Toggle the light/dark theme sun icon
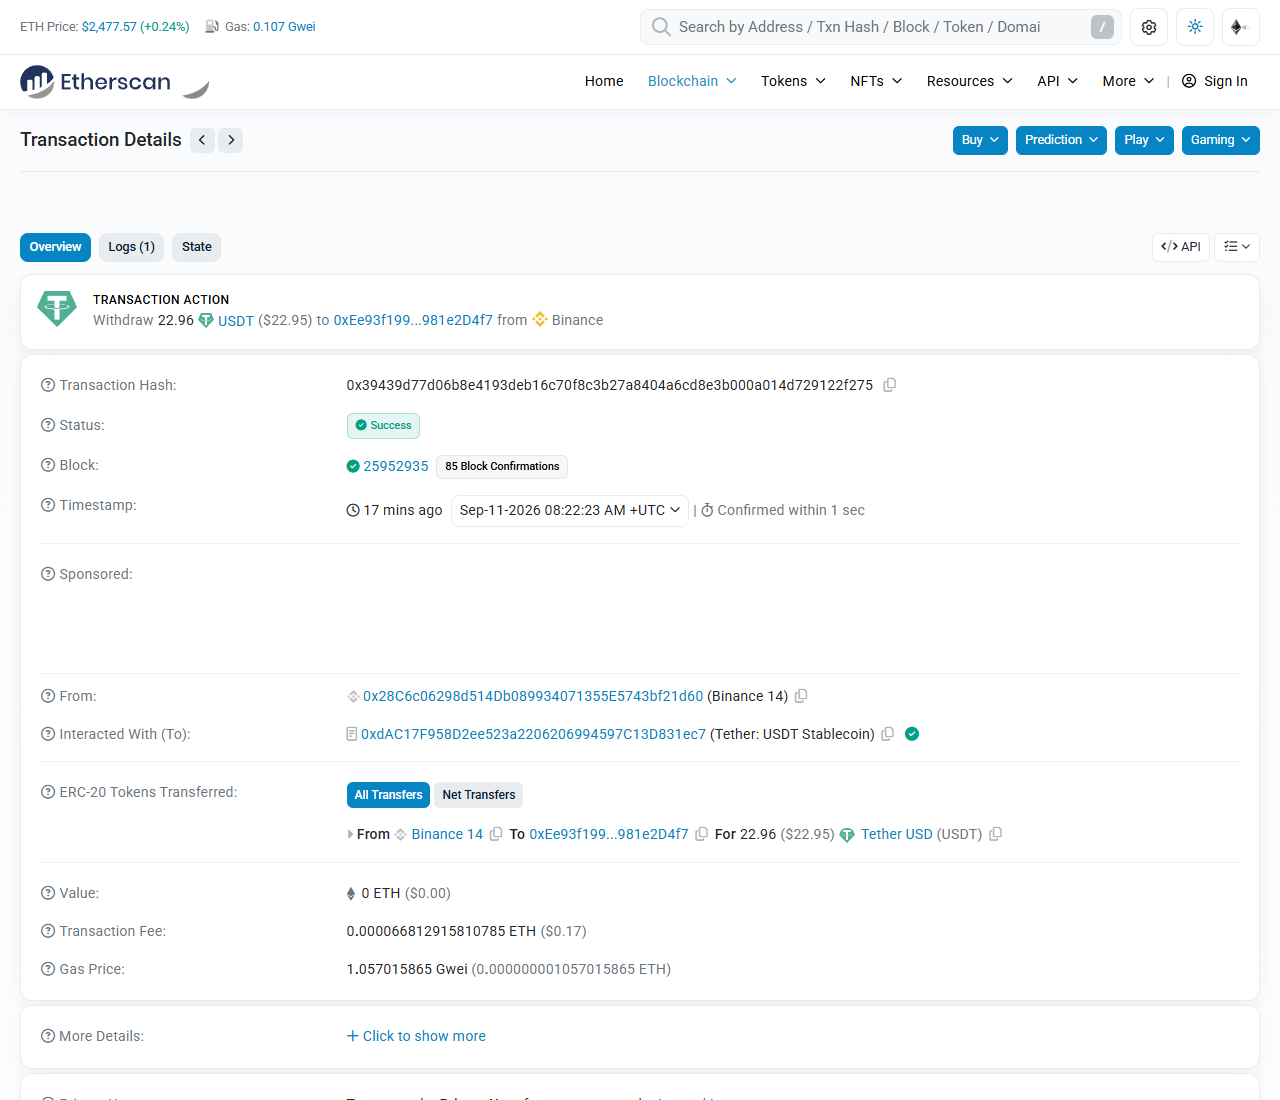Screen dimensions: 1280x1100 coord(1195,27)
